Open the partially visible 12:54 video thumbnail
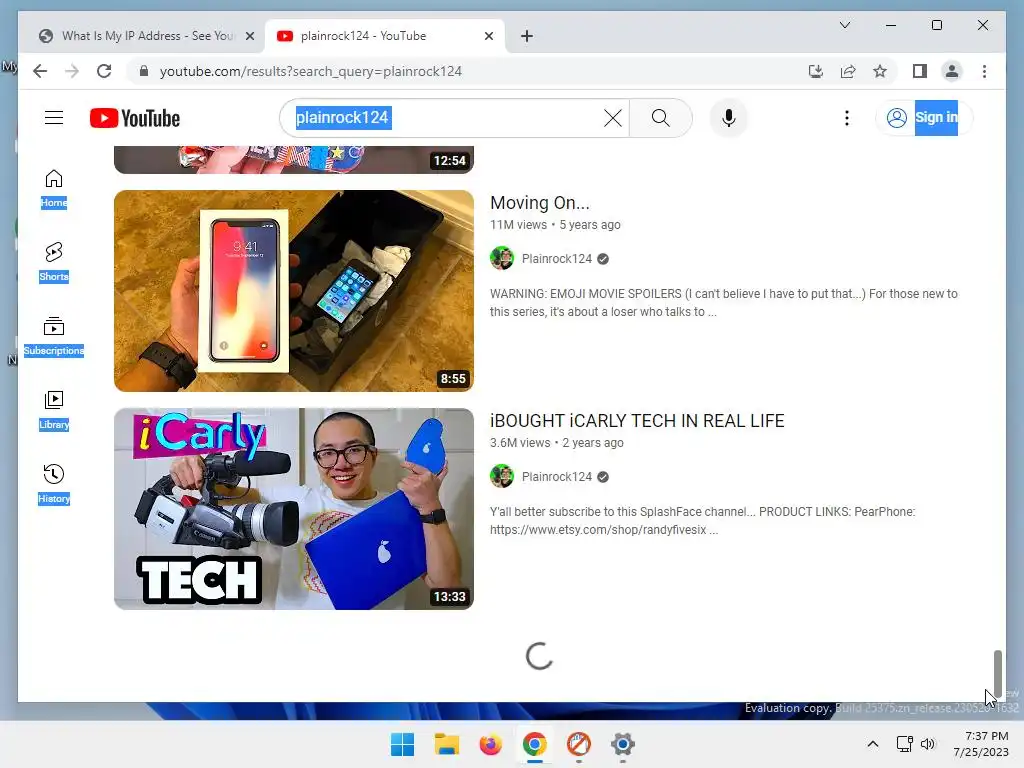Viewport: 1024px width, 768px height. (294, 159)
